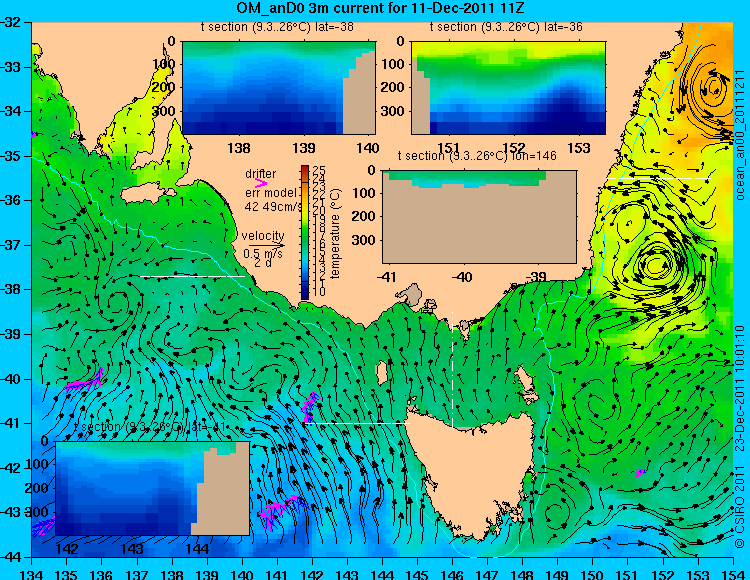
Task: Click the magenta drifter track northwest of Tasmania
Action: tap(310, 406)
